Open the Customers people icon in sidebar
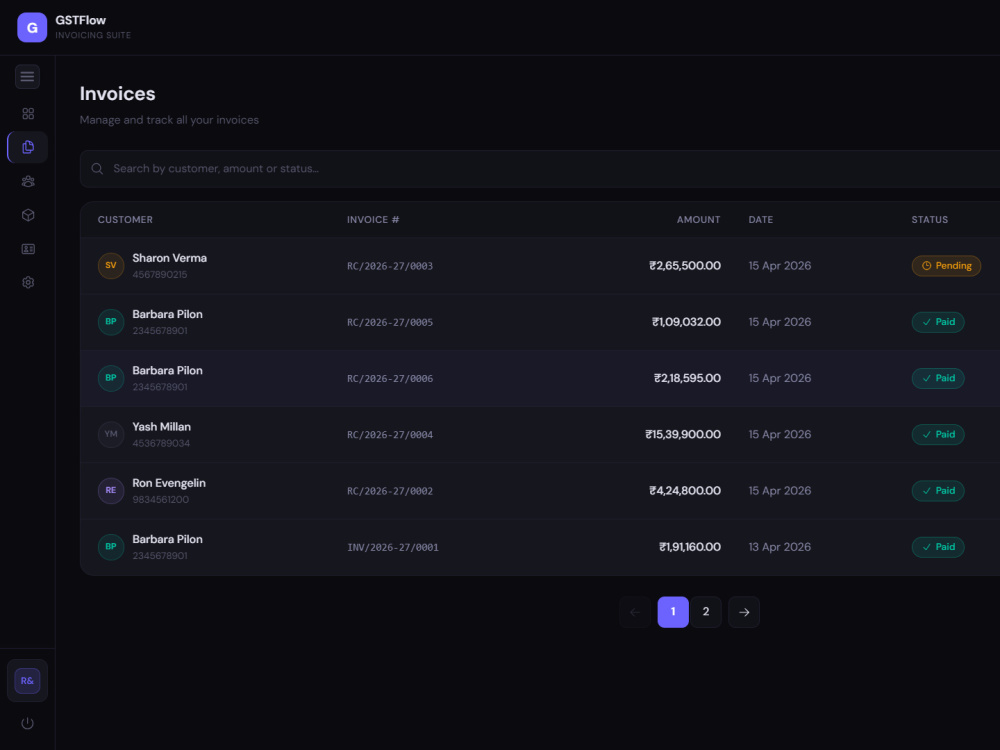1000x750 pixels. click(x=28, y=182)
